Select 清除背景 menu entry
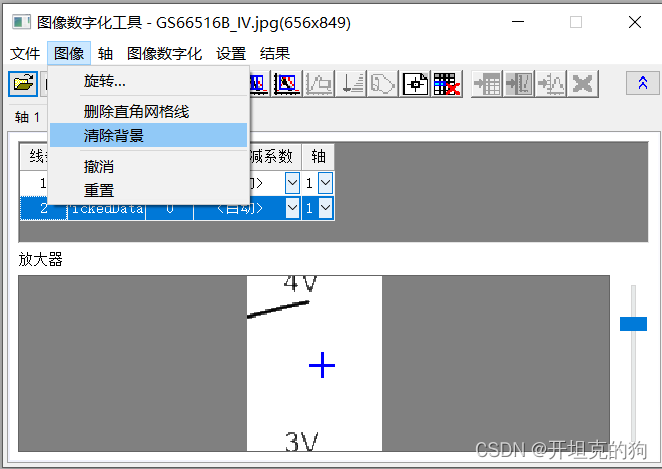The height and width of the screenshot is (469, 662). 149,136
